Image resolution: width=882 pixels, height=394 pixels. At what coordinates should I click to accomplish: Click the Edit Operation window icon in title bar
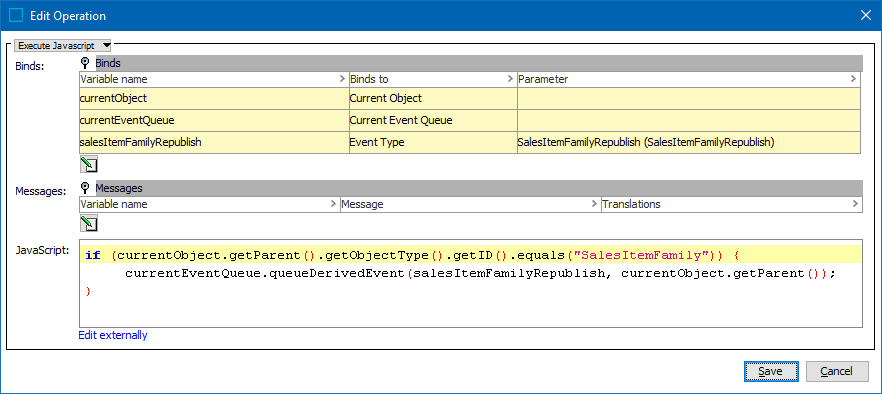tap(16, 16)
